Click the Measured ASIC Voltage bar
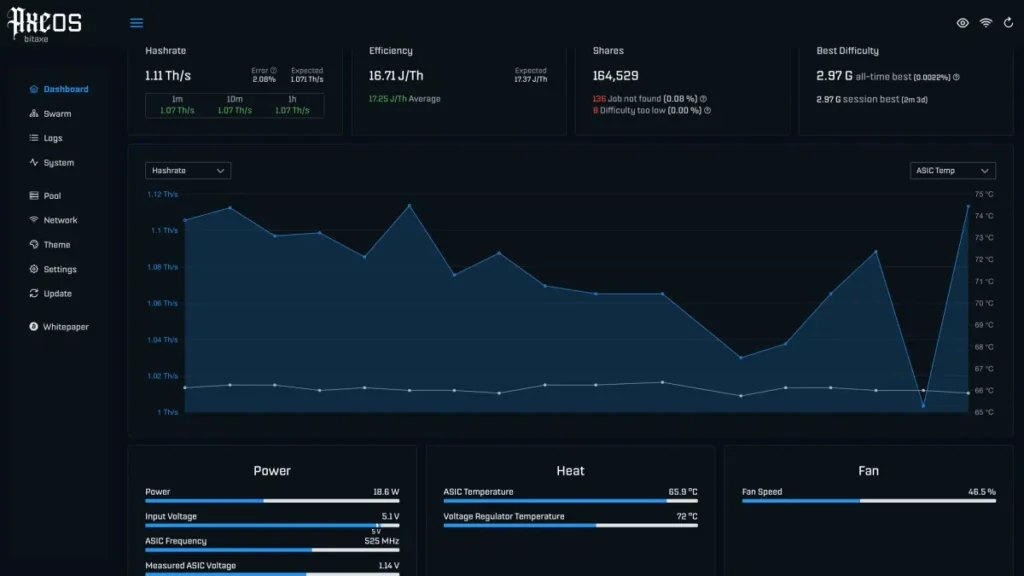1024x576 pixels. click(272, 574)
